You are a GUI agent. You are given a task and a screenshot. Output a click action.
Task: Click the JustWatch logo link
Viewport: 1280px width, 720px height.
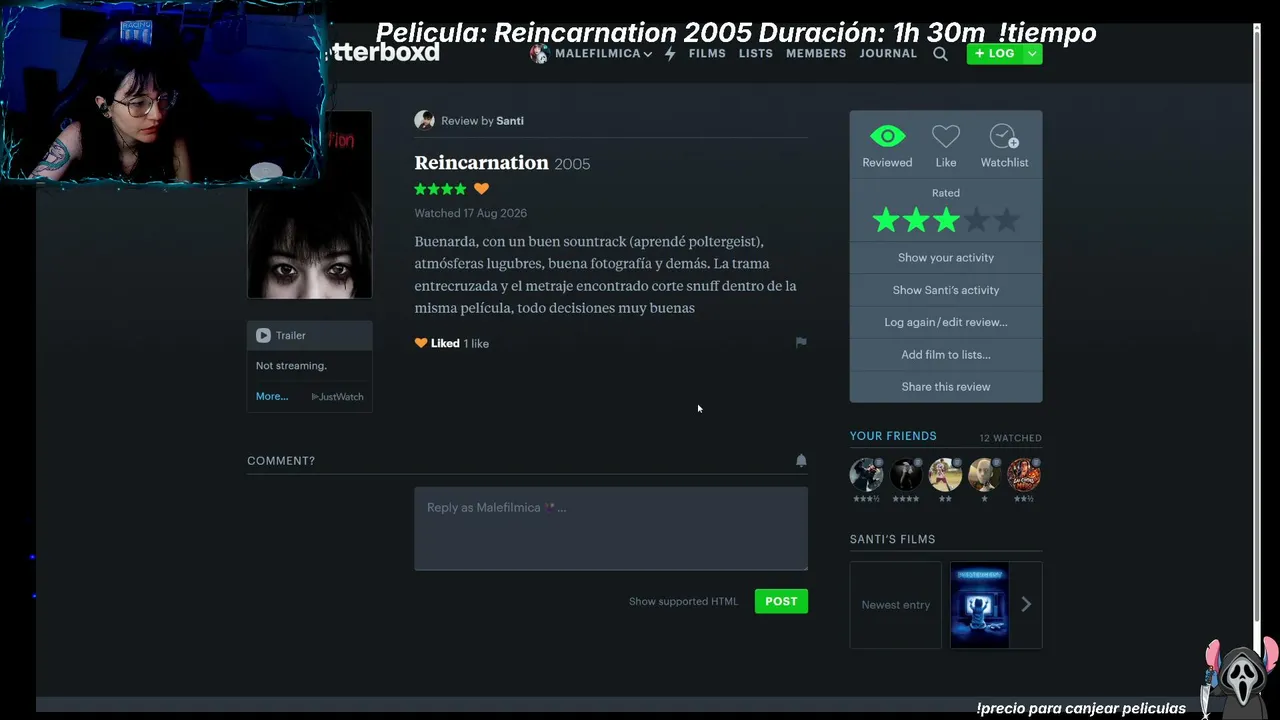[337, 397]
